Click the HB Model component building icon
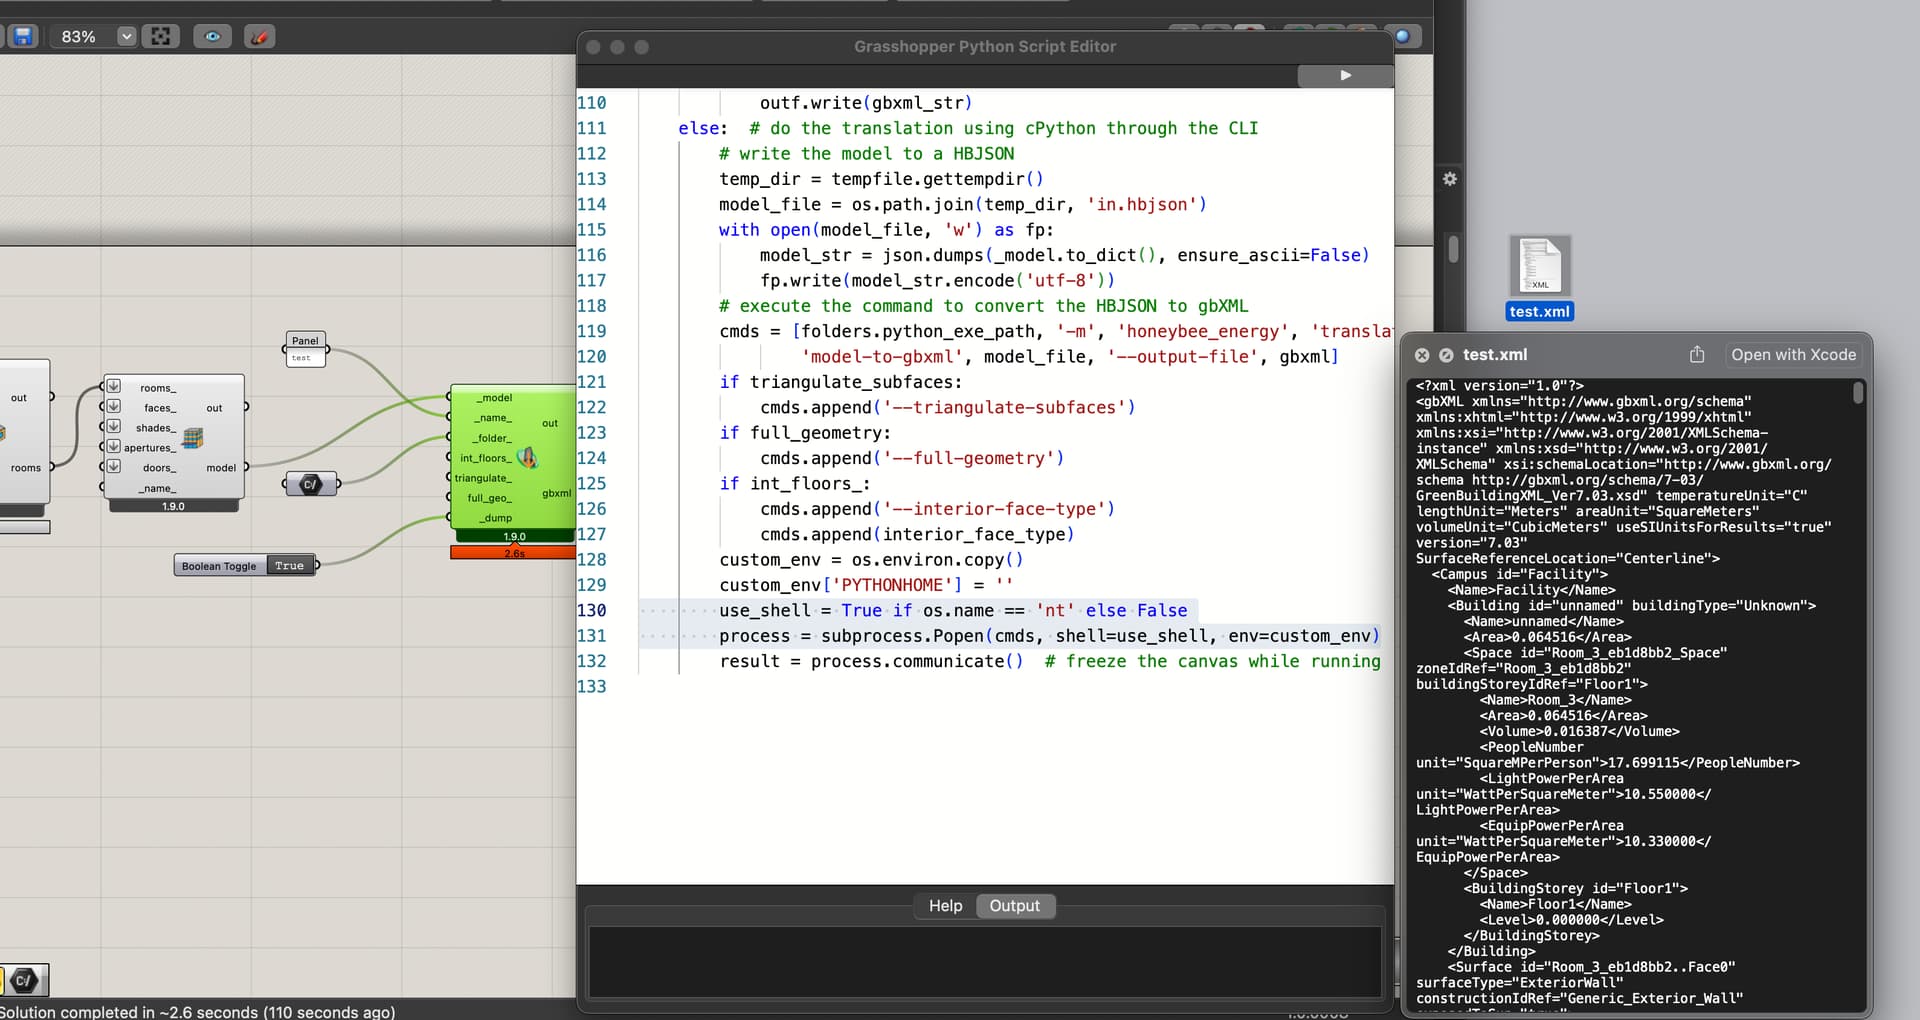1920x1020 pixels. click(193, 438)
